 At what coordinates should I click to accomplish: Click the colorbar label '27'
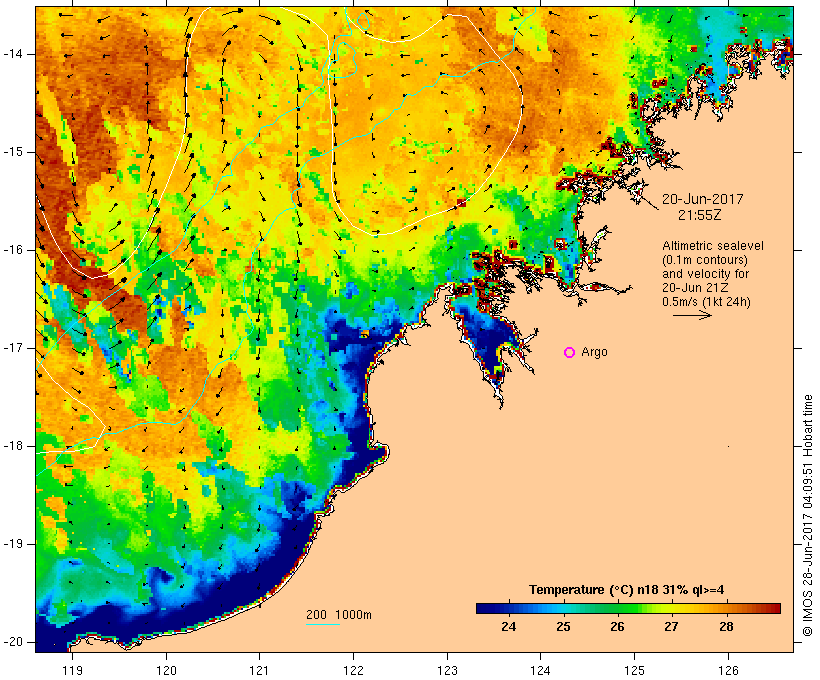pyautogui.click(x=671, y=626)
